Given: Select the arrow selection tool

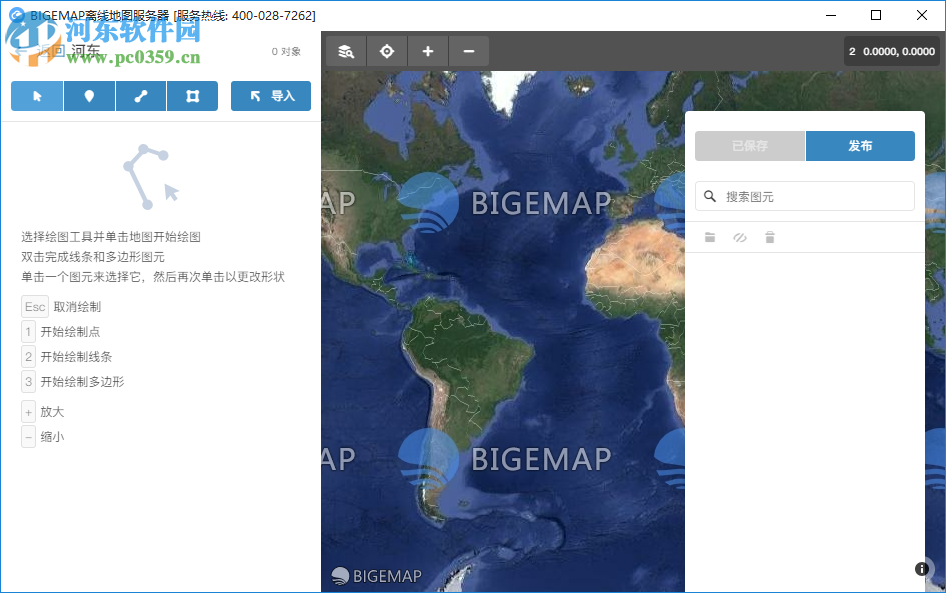Looking at the screenshot, I should tap(37, 95).
